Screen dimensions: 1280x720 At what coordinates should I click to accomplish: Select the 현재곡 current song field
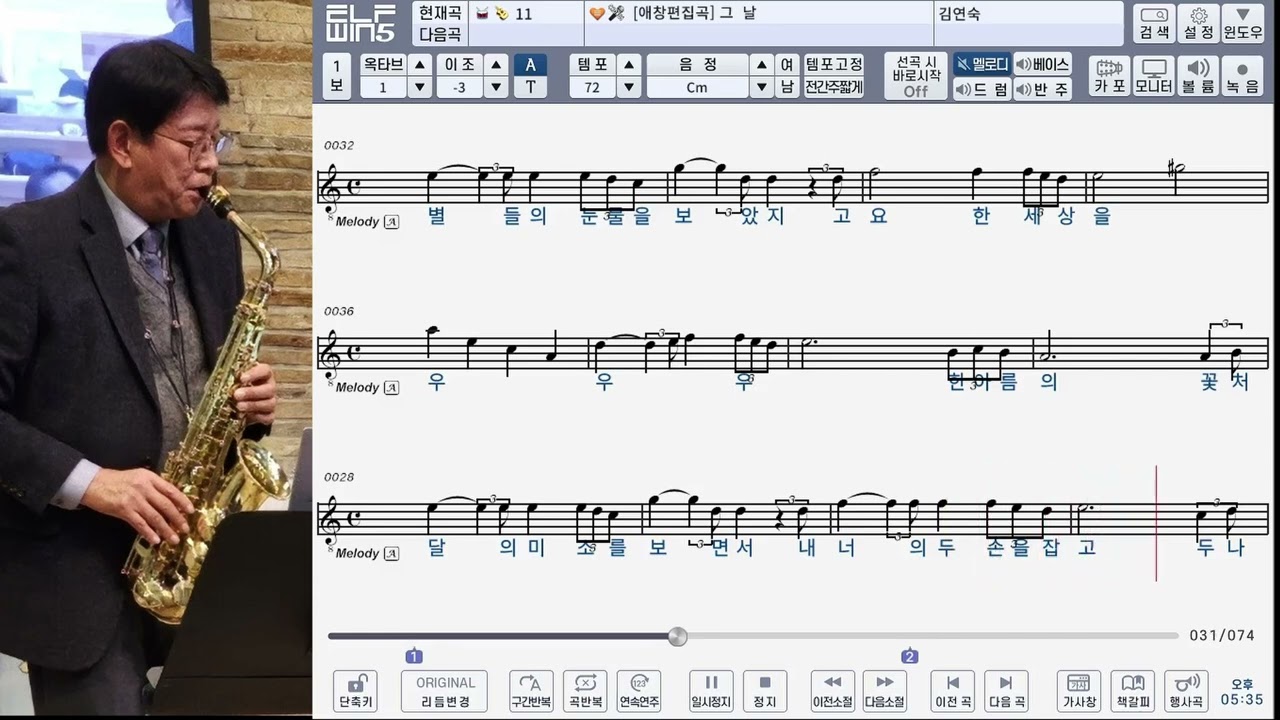[440, 12]
